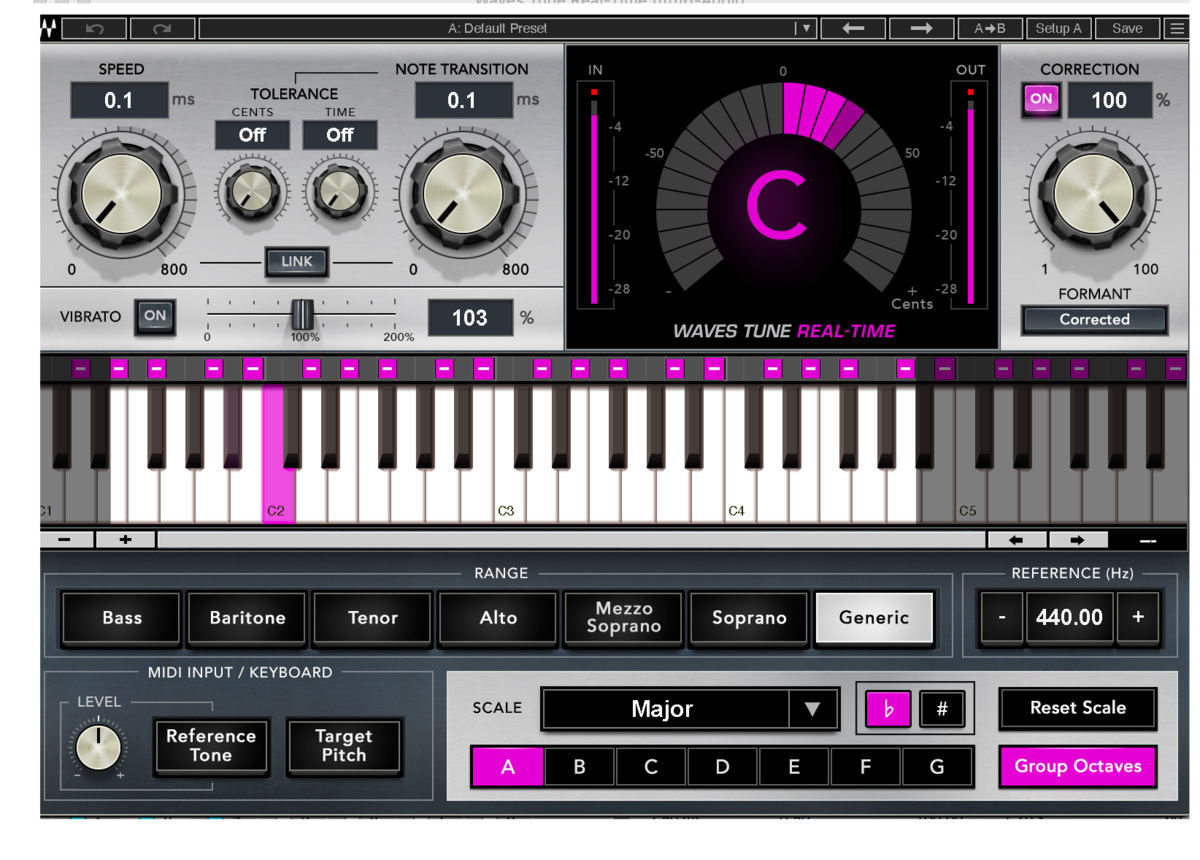Zoom out the keyboard with the minus button
The image size is (1200, 860).
[65, 540]
